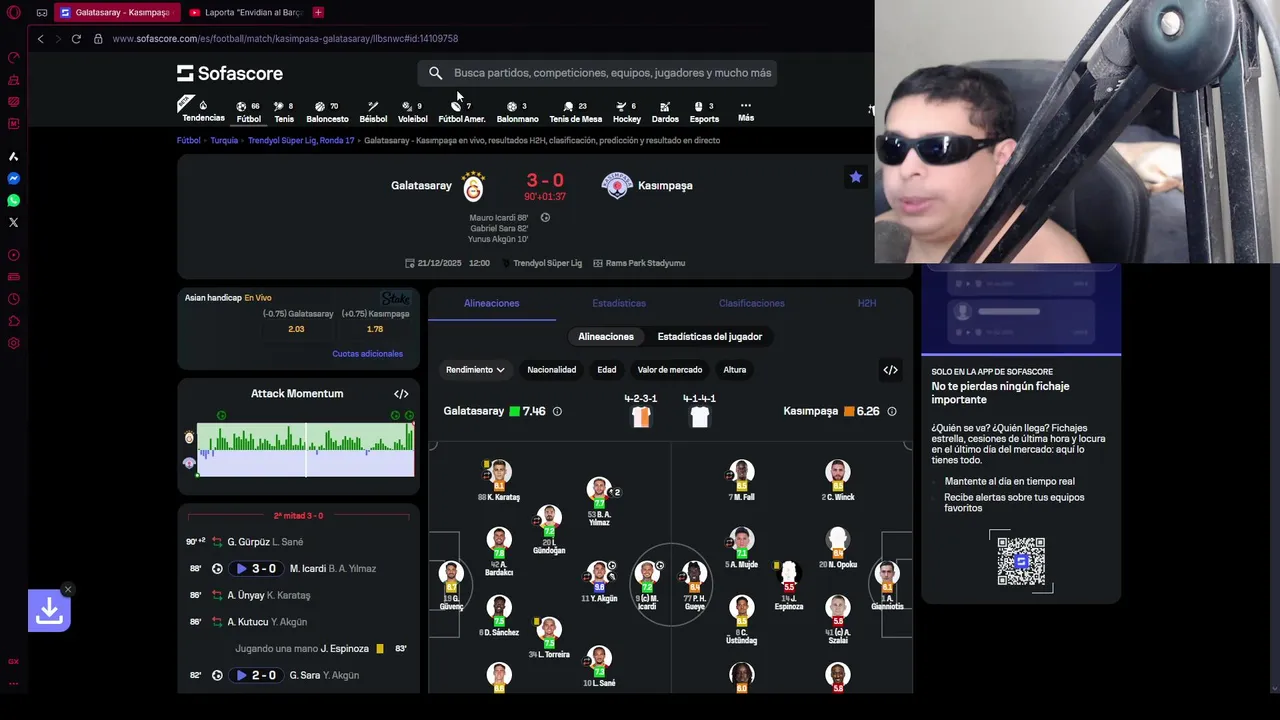Image resolution: width=1280 pixels, height=720 pixels.
Task: Select the Altura filter chip
Action: coord(735,370)
